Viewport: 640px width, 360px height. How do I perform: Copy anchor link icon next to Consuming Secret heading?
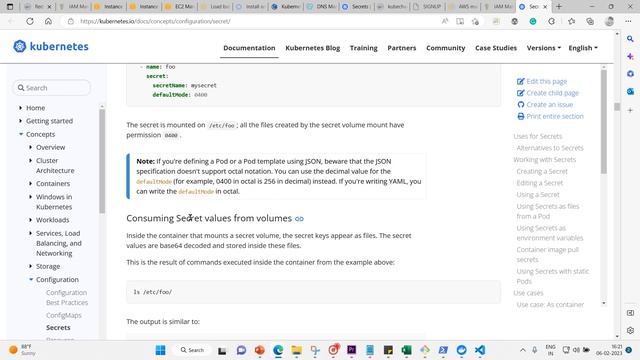[299, 219]
